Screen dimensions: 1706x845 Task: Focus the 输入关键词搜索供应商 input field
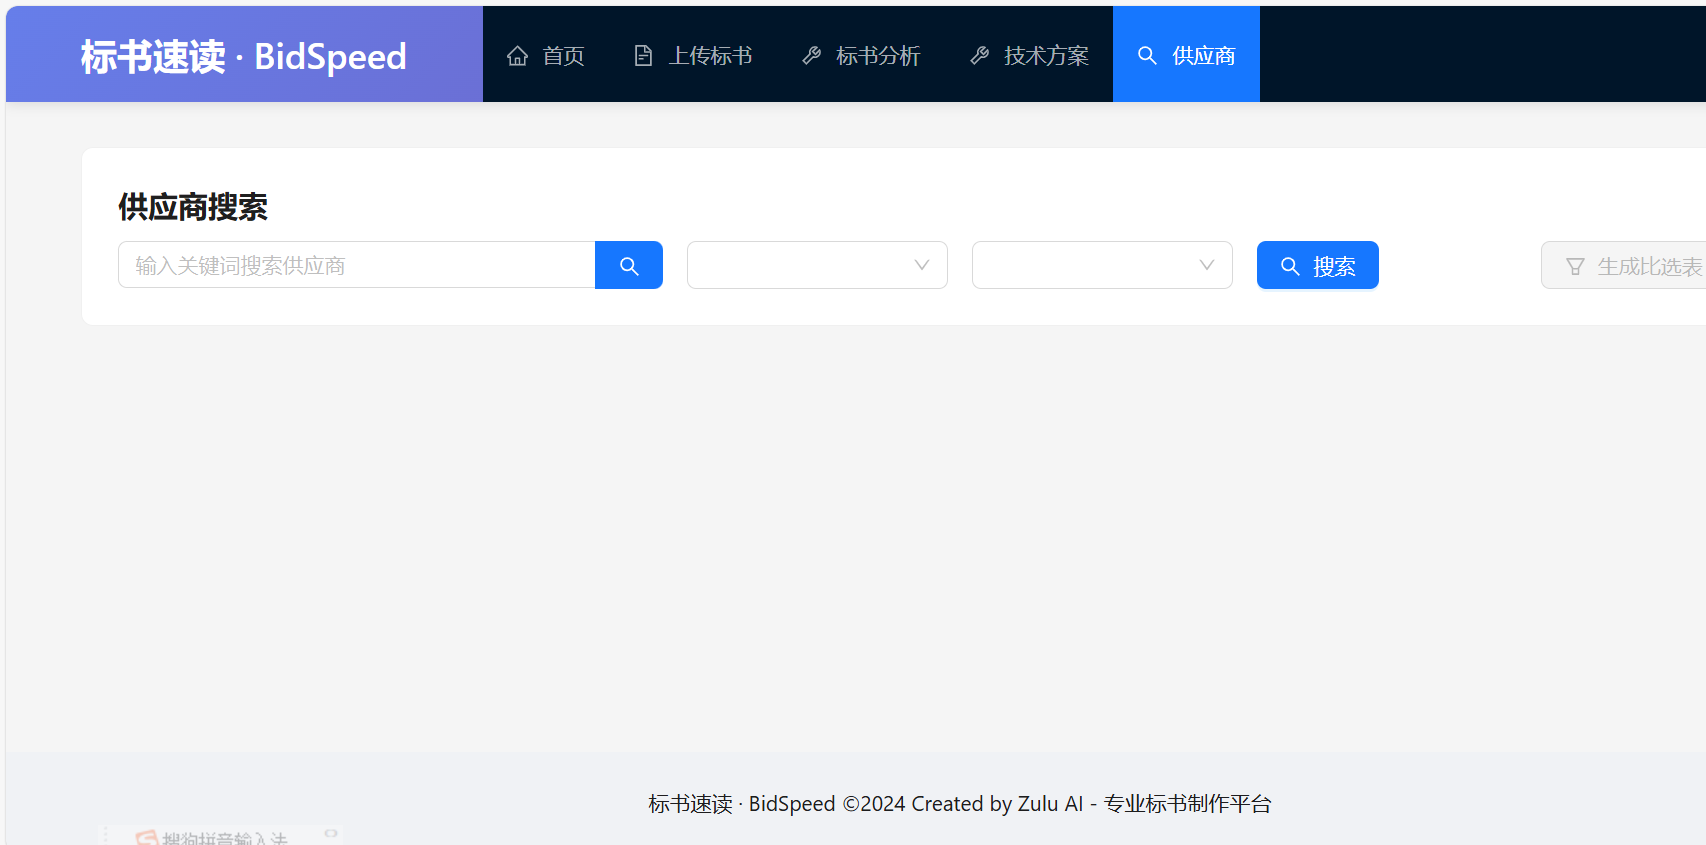click(x=356, y=265)
